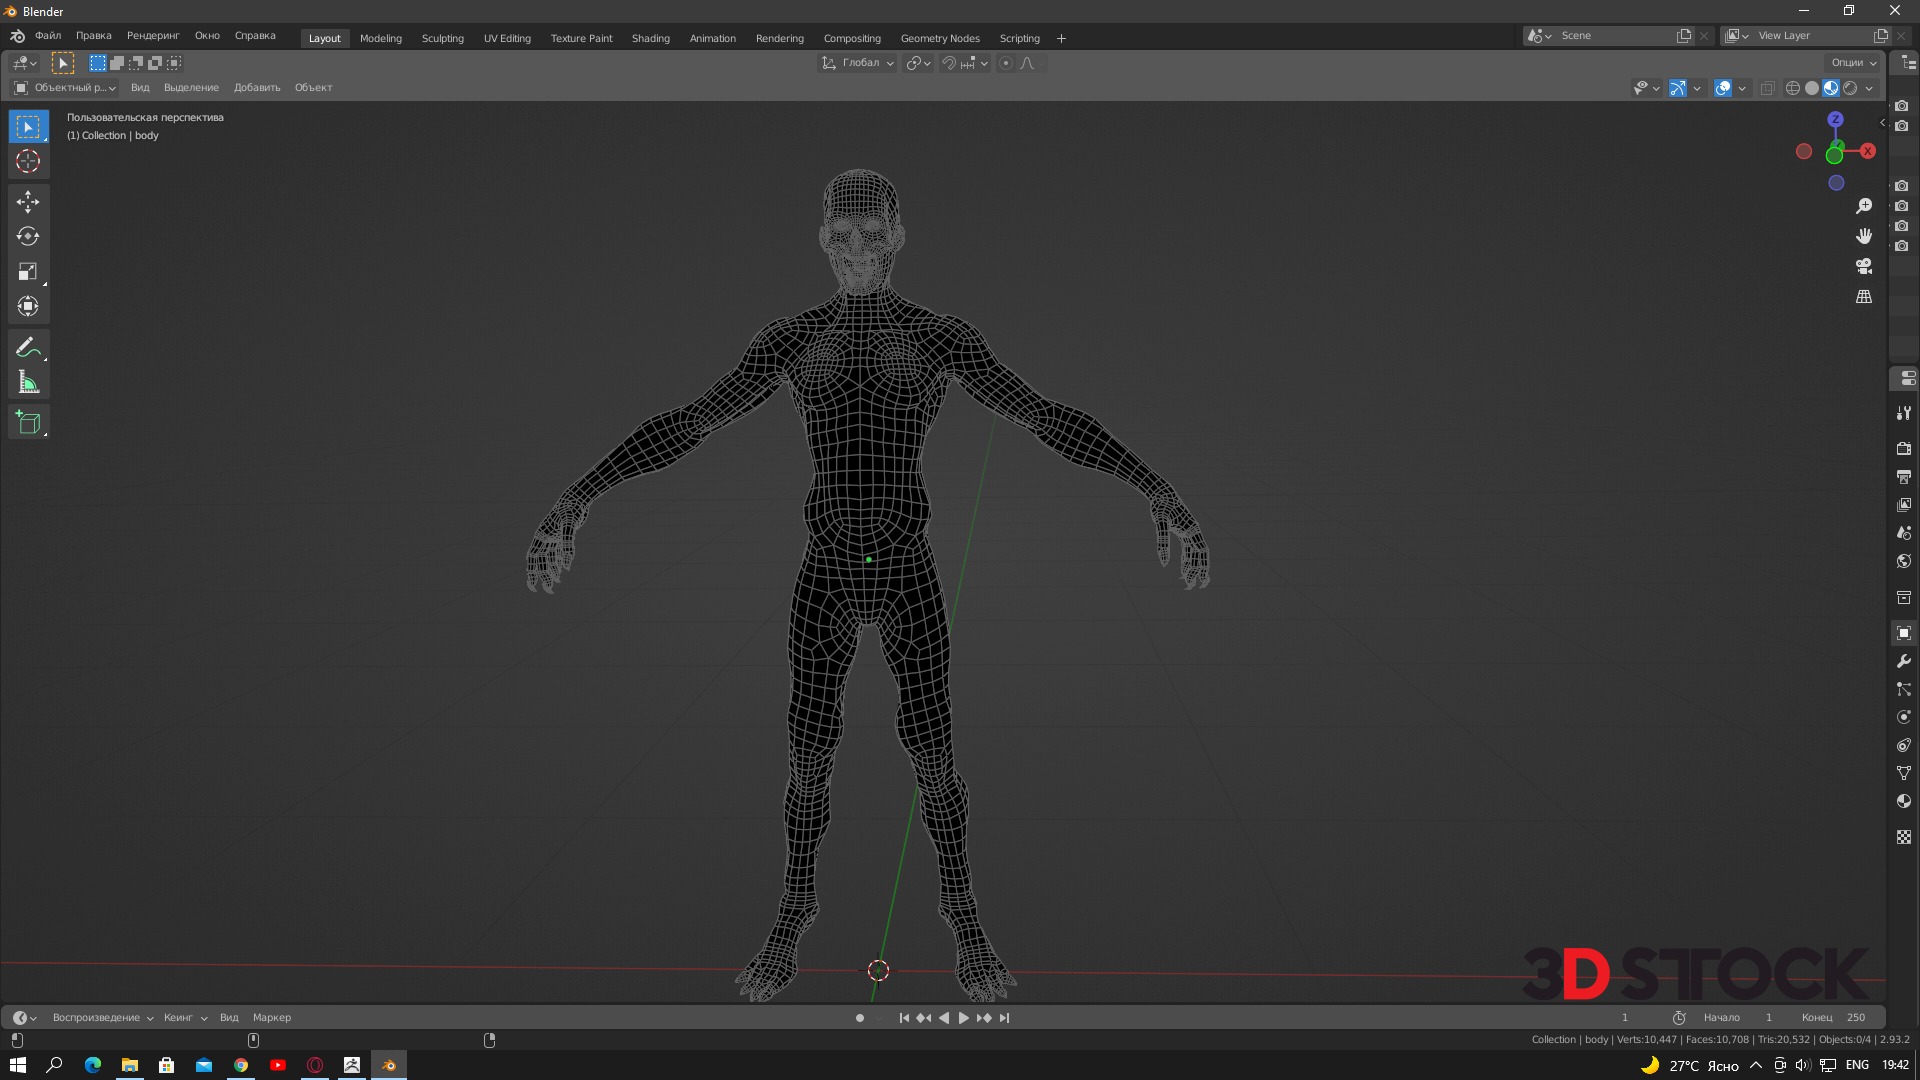This screenshot has height=1080, width=1920.
Task: Select the Move tool
Action: pos(28,202)
